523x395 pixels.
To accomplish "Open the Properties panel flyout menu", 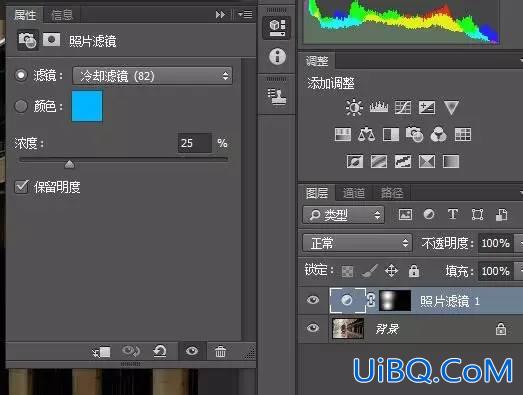I will click(x=245, y=15).
